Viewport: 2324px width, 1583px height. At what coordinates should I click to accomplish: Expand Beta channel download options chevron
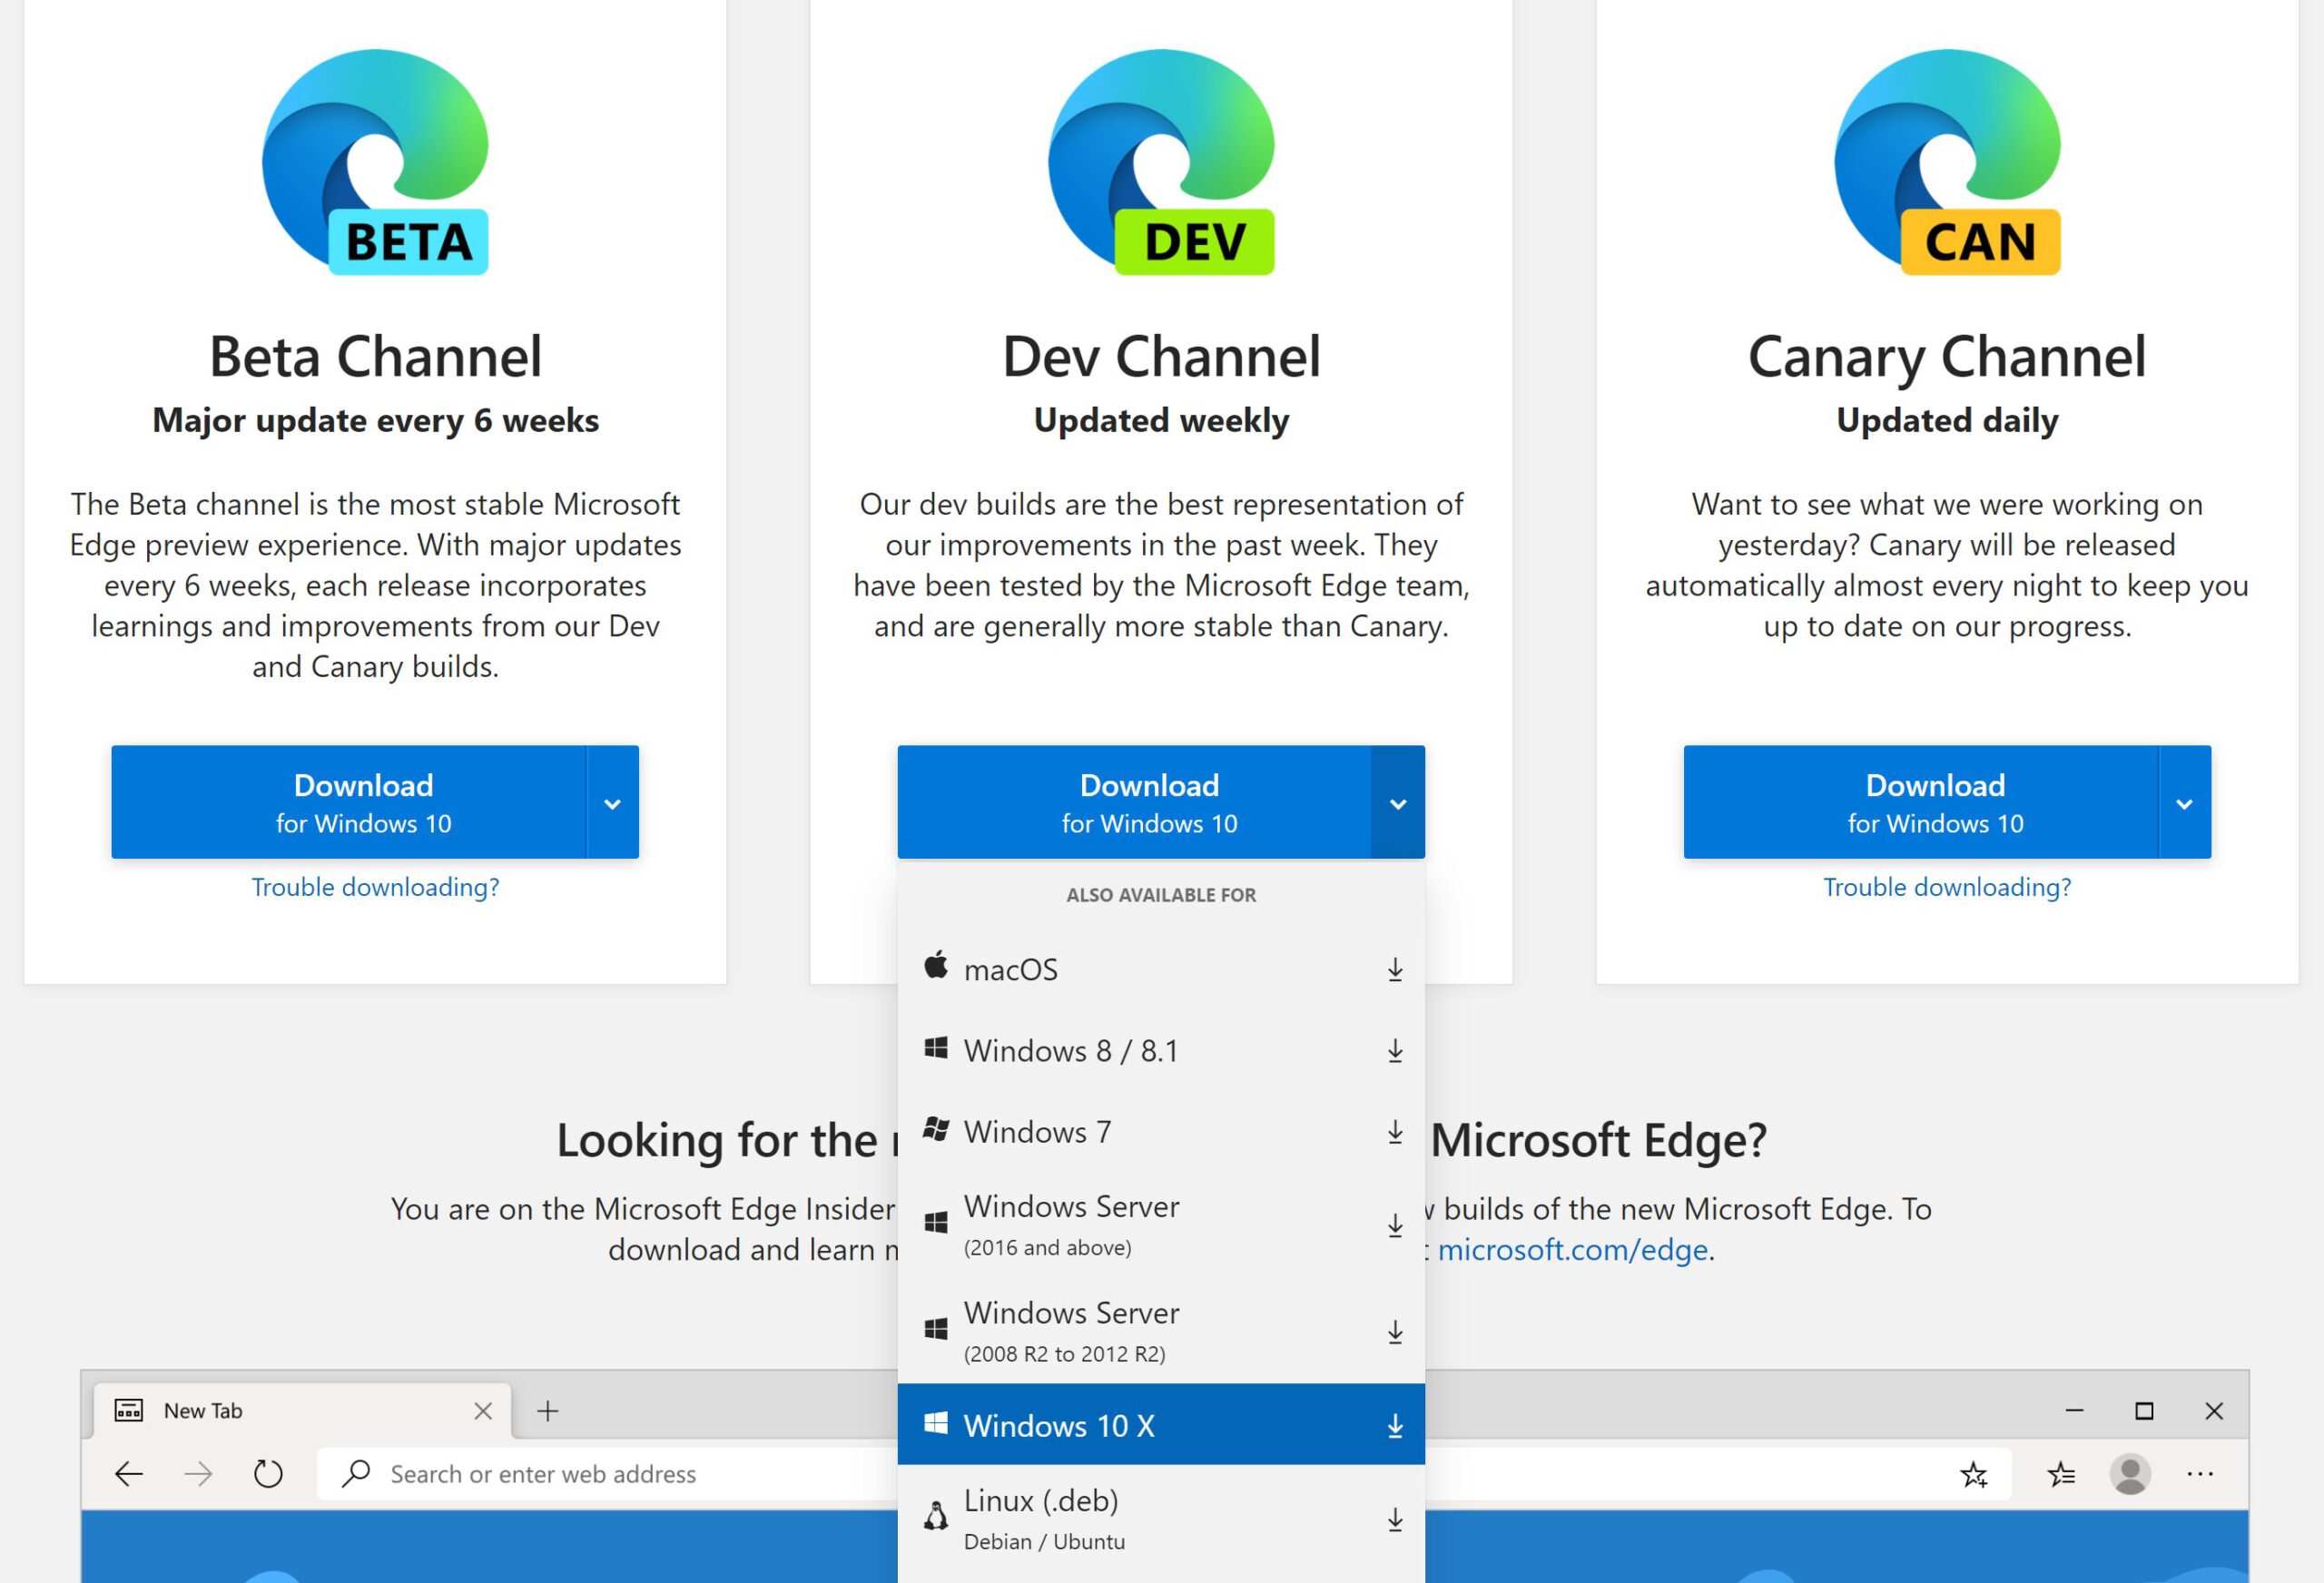[612, 803]
